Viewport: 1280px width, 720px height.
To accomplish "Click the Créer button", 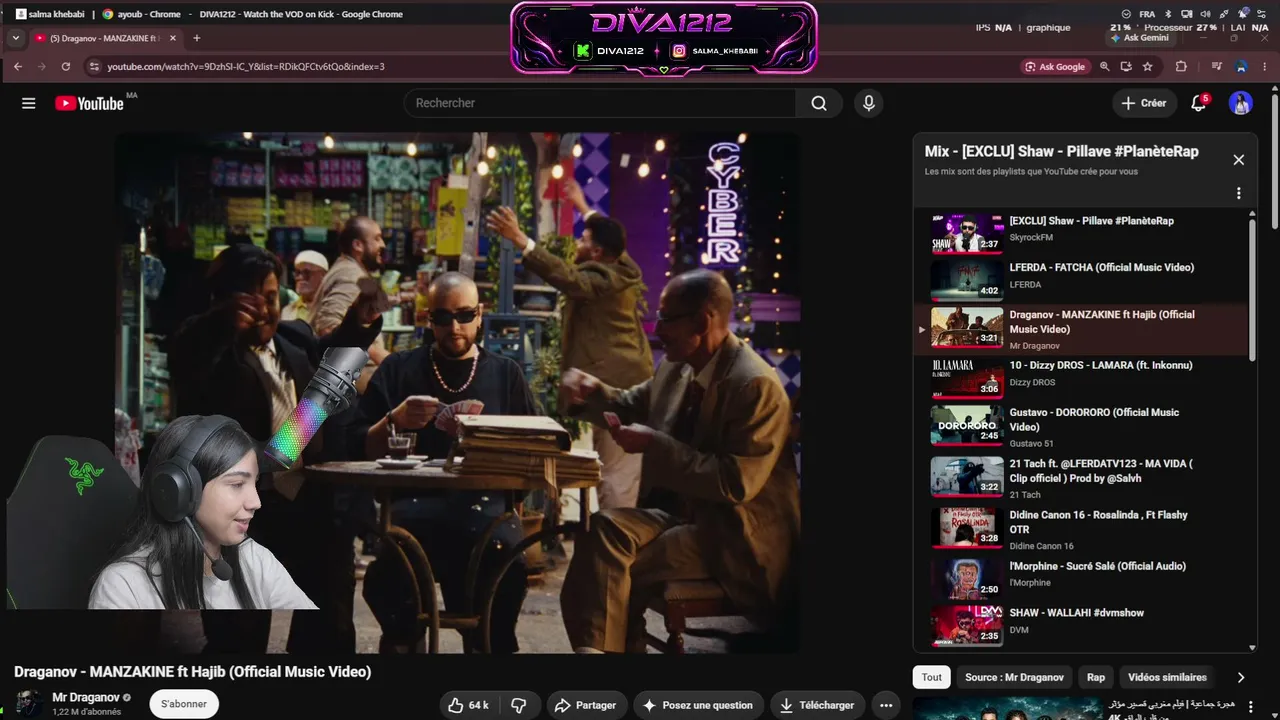I will (1143, 103).
